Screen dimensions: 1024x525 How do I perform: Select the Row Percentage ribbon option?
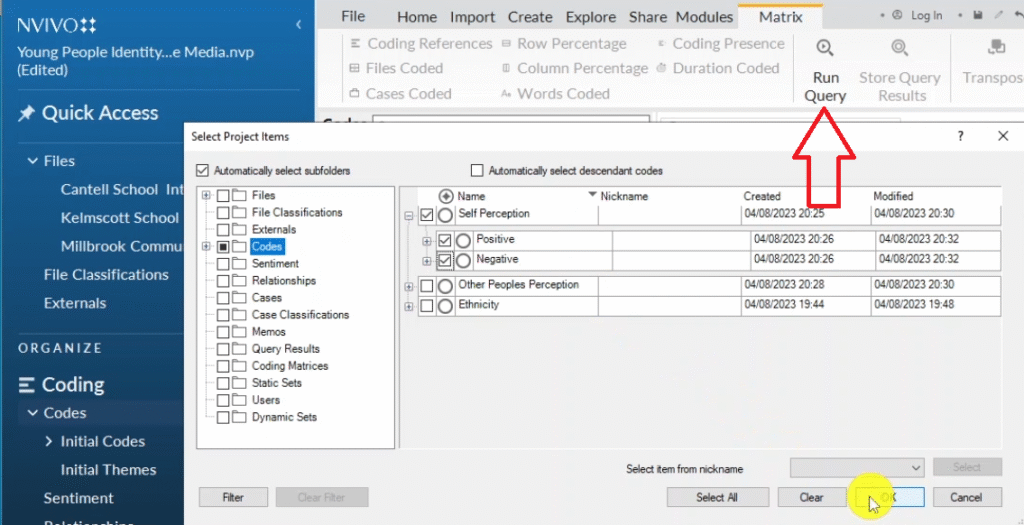click(571, 44)
